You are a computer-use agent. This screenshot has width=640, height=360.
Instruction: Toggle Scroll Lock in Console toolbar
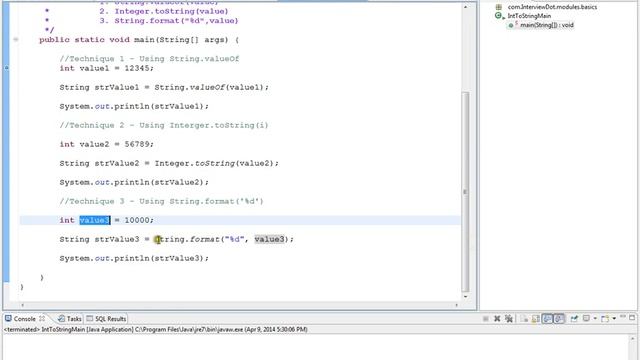[x=536, y=319]
